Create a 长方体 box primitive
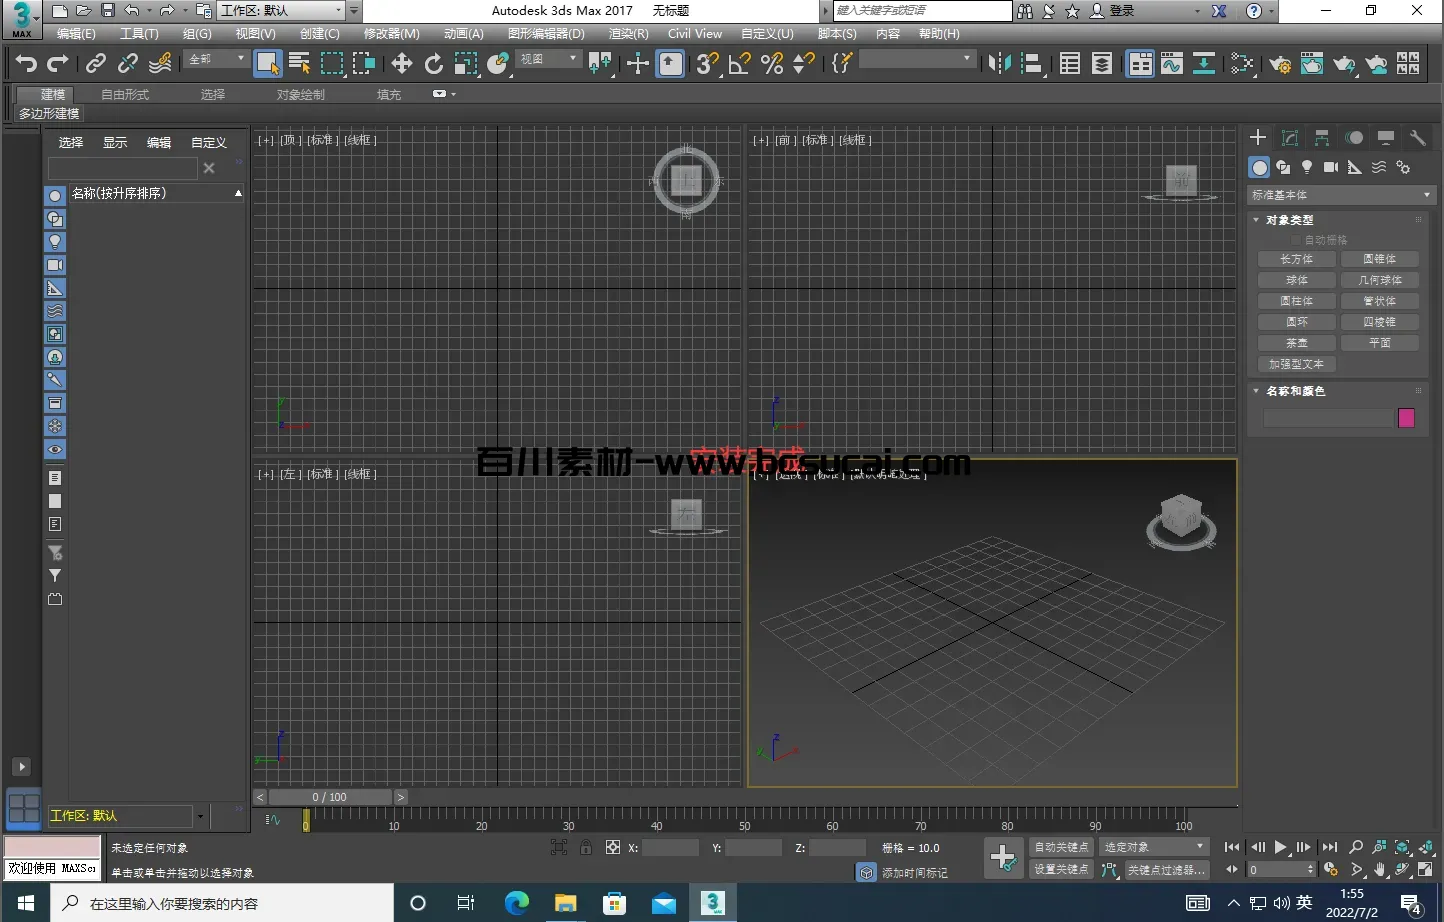The height and width of the screenshot is (922, 1444). [x=1296, y=259]
